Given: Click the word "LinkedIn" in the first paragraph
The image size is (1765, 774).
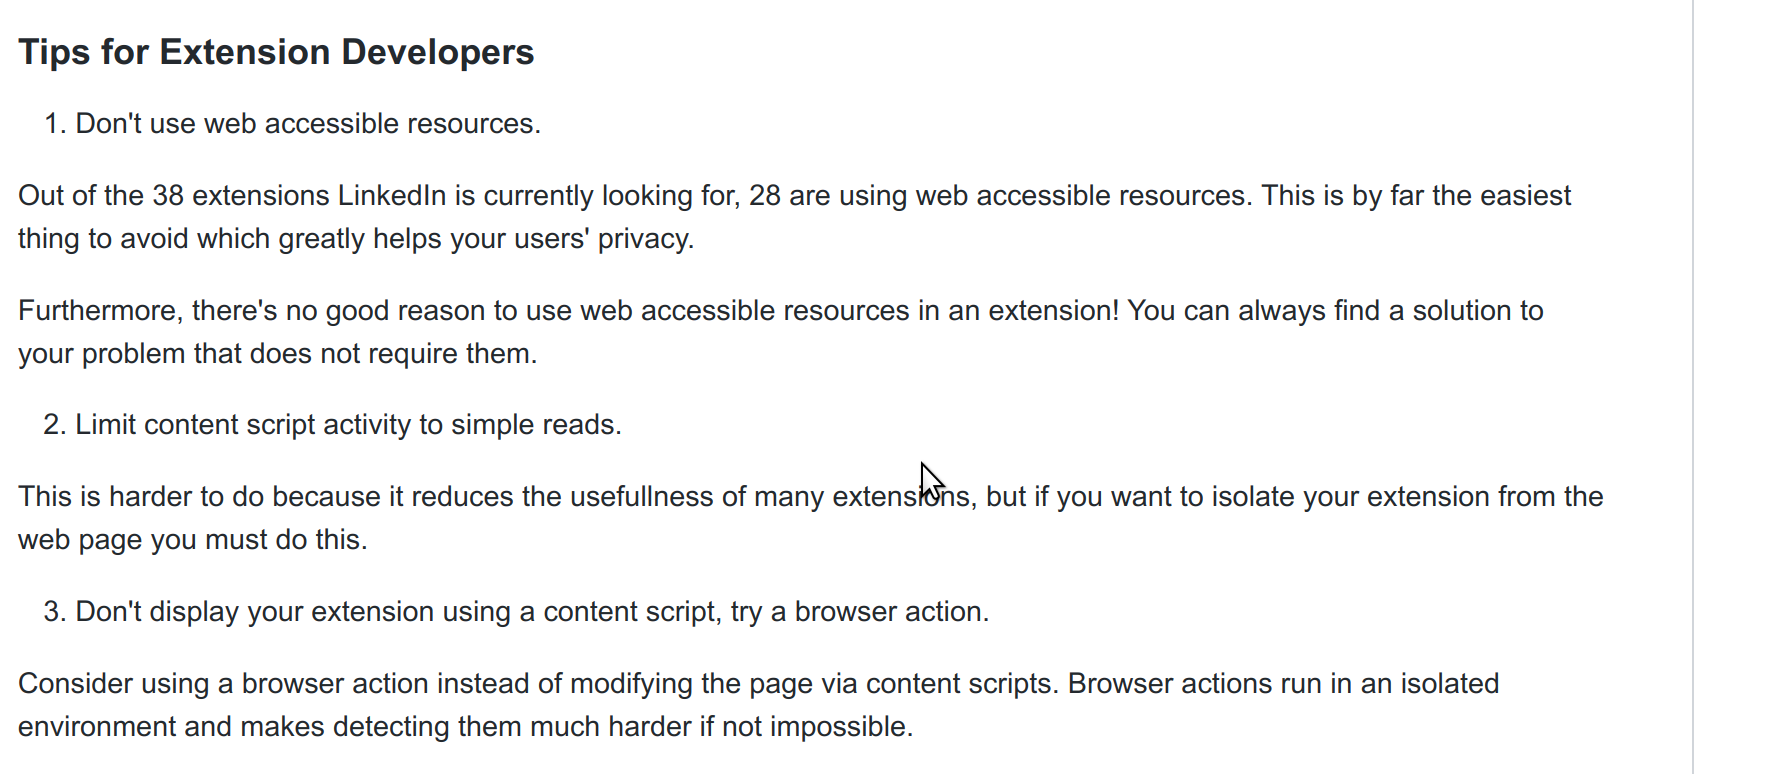Looking at the screenshot, I should click(x=392, y=195).
